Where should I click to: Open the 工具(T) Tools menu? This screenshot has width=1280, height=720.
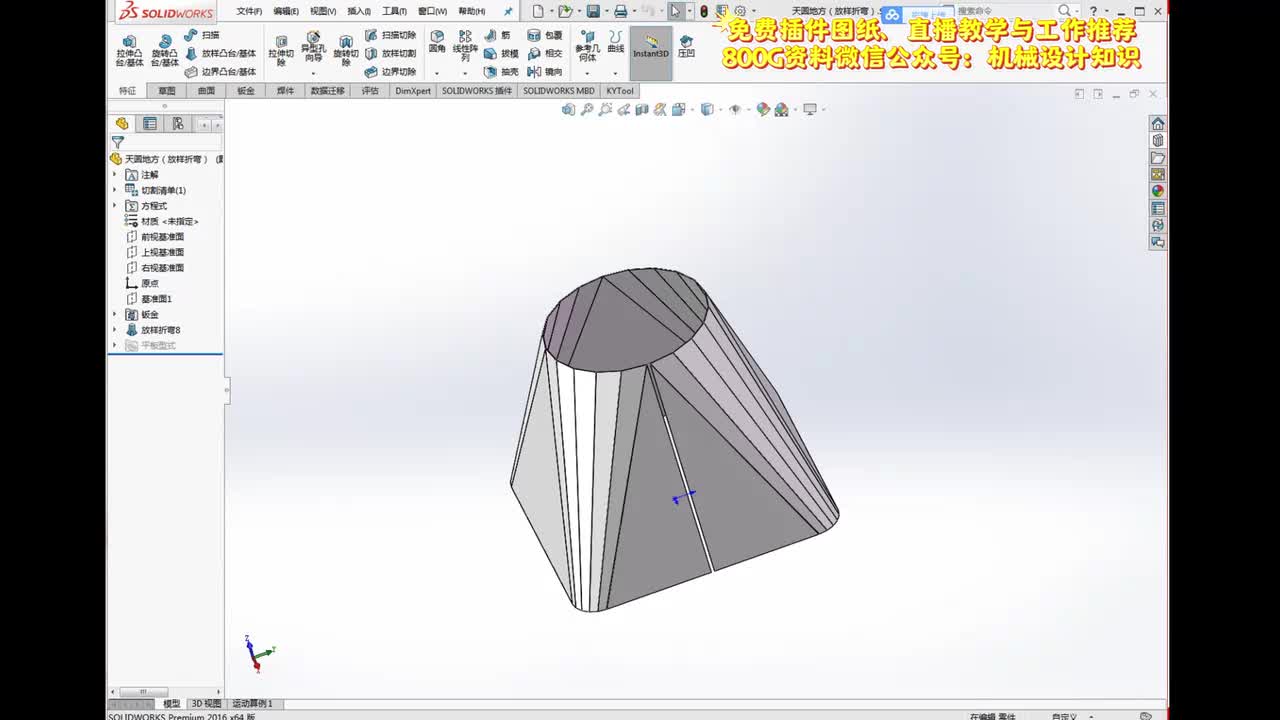point(394,11)
